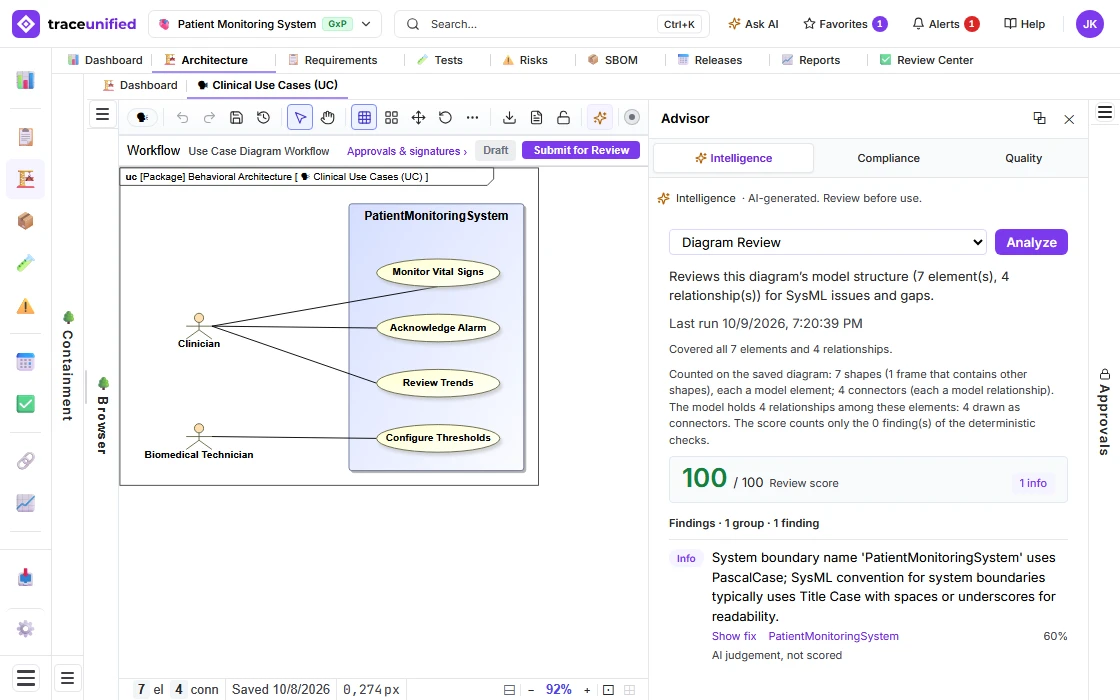Select the pointer selection tool
Image resolution: width=1120 pixels, height=700 pixels.
(300, 118)
